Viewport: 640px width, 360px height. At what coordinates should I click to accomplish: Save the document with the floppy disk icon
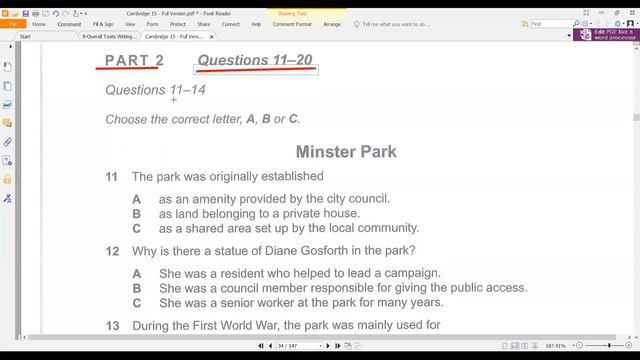[25, 13]
